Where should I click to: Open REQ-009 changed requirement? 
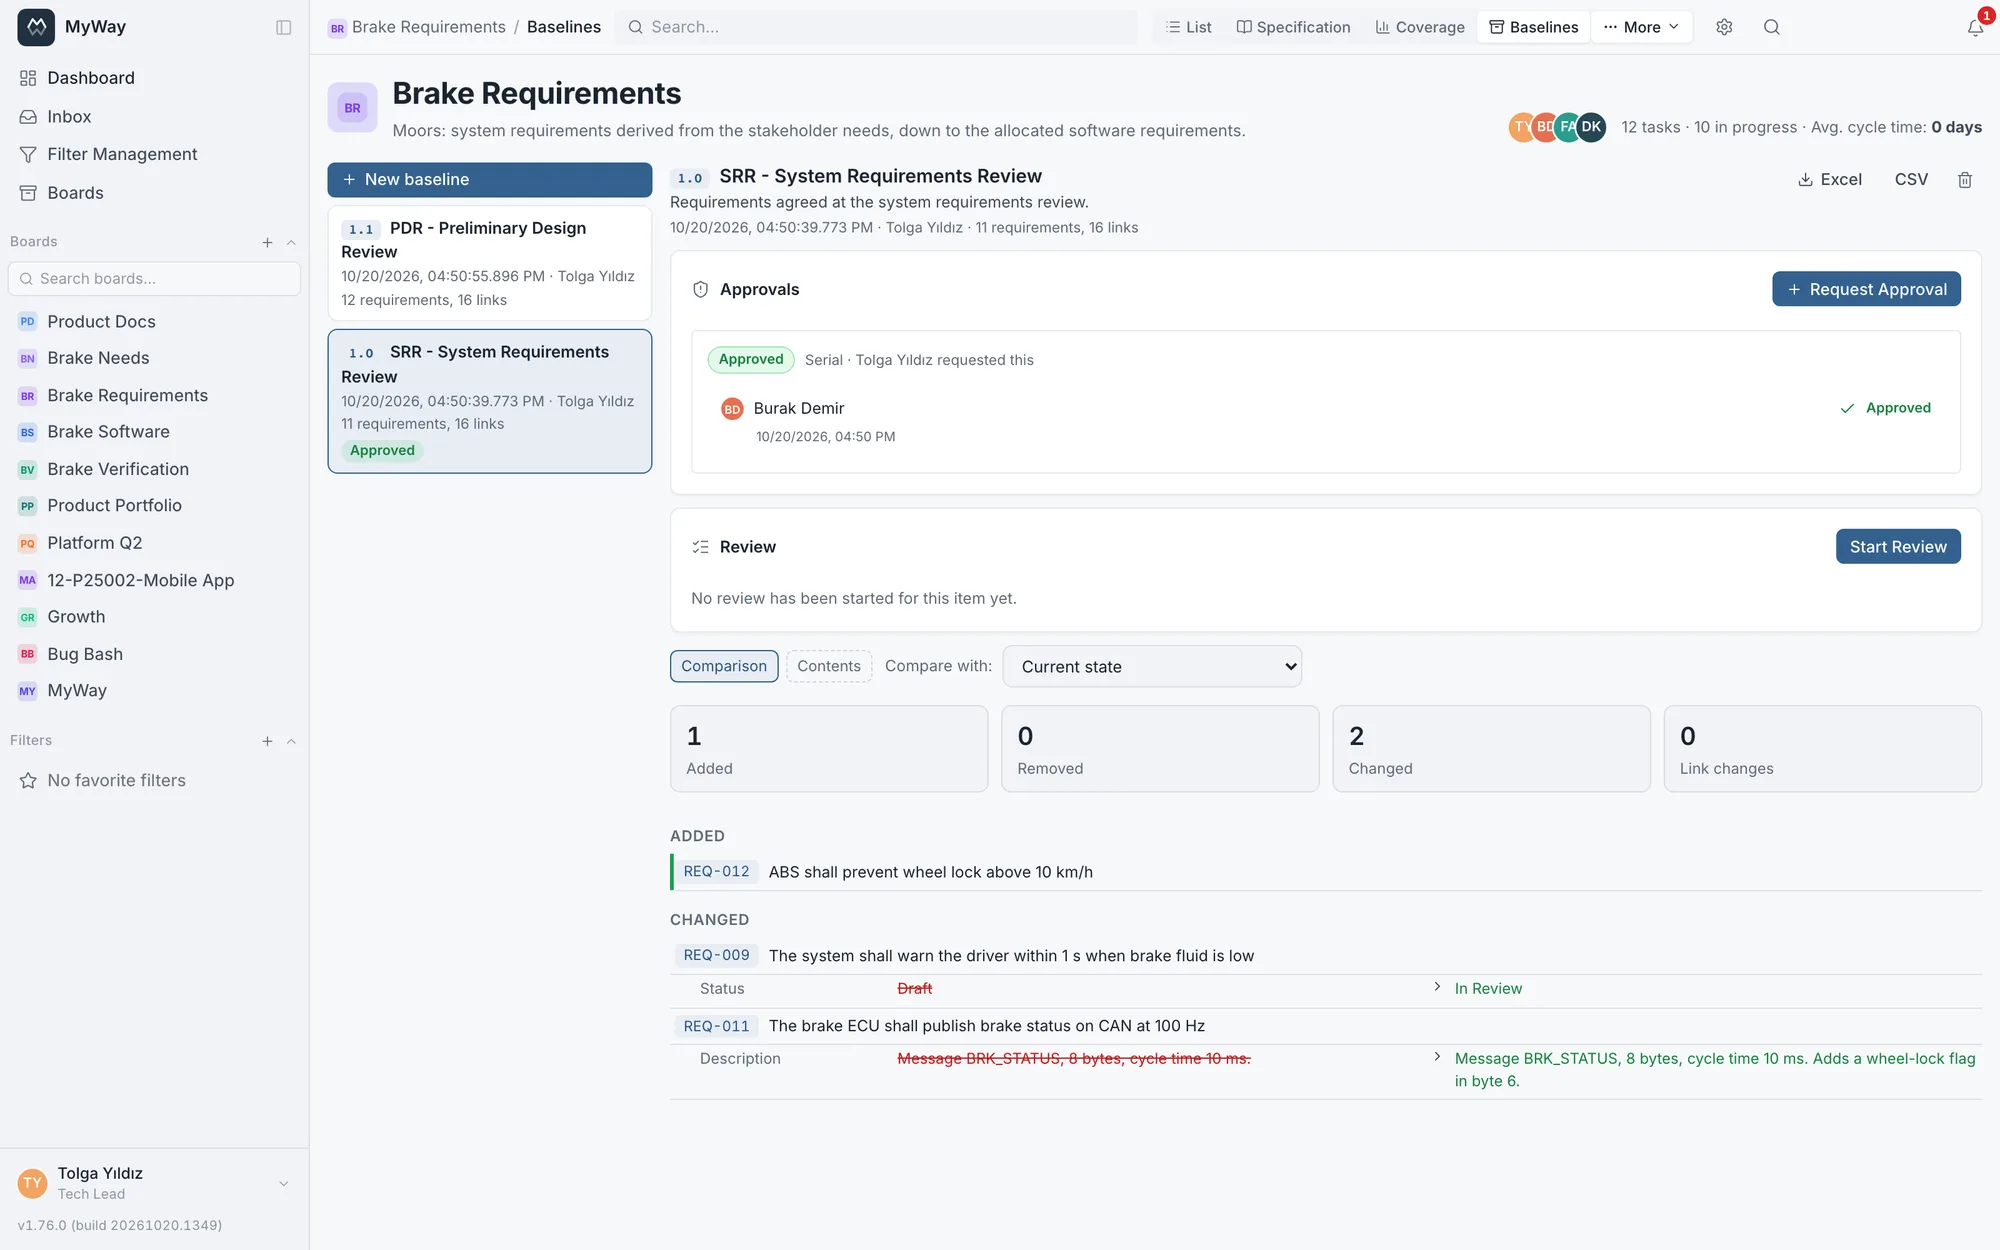click(716, 956)
